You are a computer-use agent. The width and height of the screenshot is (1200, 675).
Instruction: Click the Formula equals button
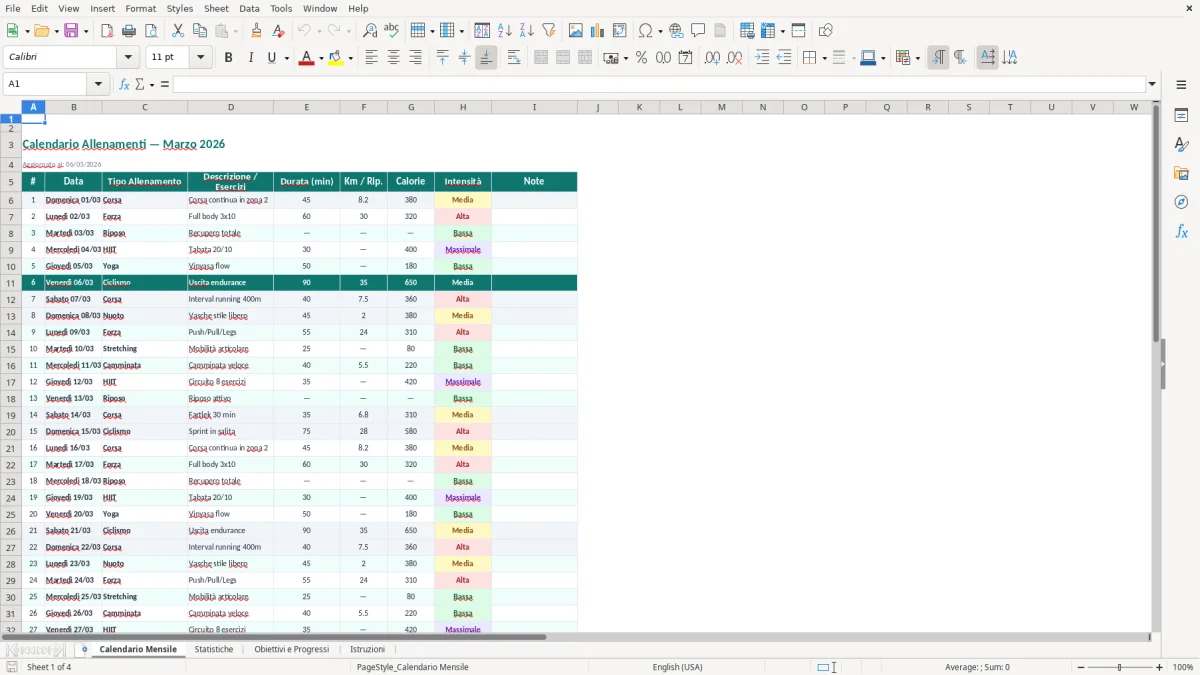pyautogui.click(x=165, y=84)
